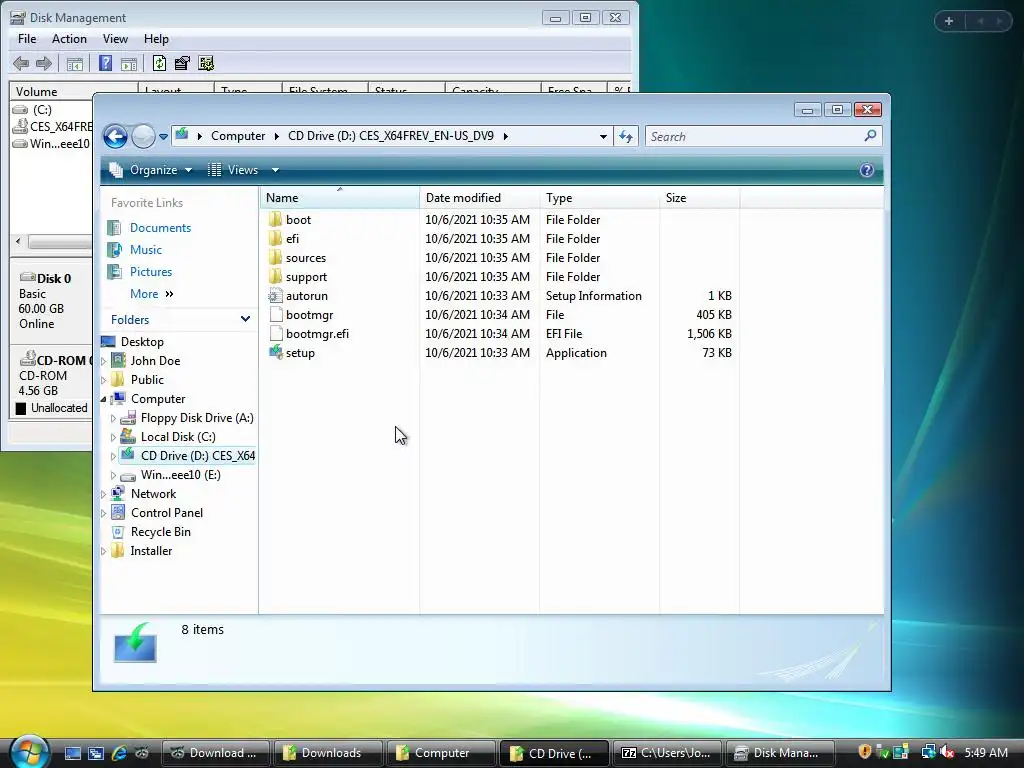Screen dimensions: 1024x768
Task: Select the (C:) volume in Disk Management
Action: tap(42, 110)
